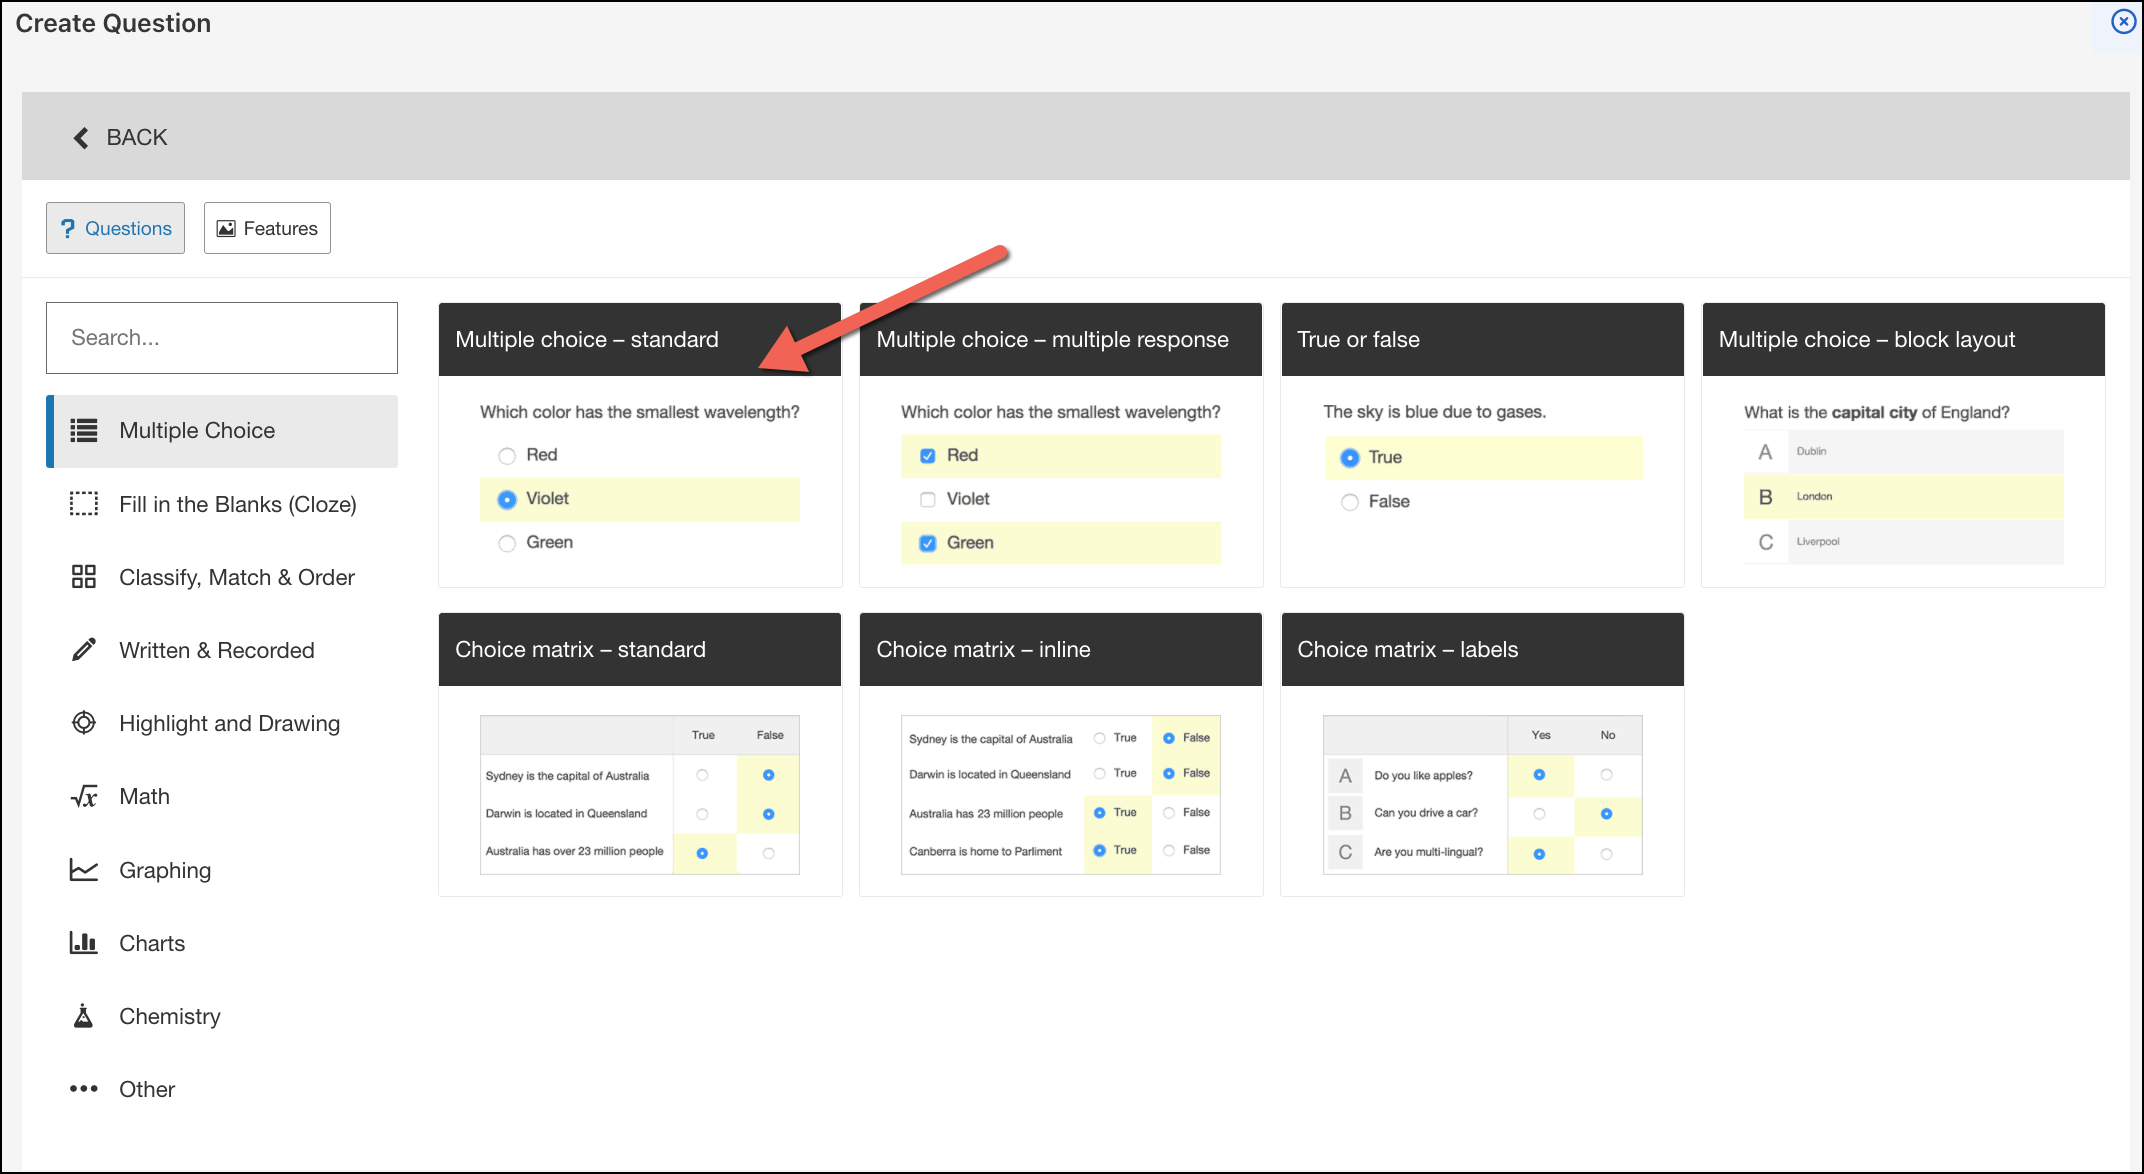Switch to the Questions tab
The height and width of the screenshot is (1174, 2144).
tap(115, 228)
